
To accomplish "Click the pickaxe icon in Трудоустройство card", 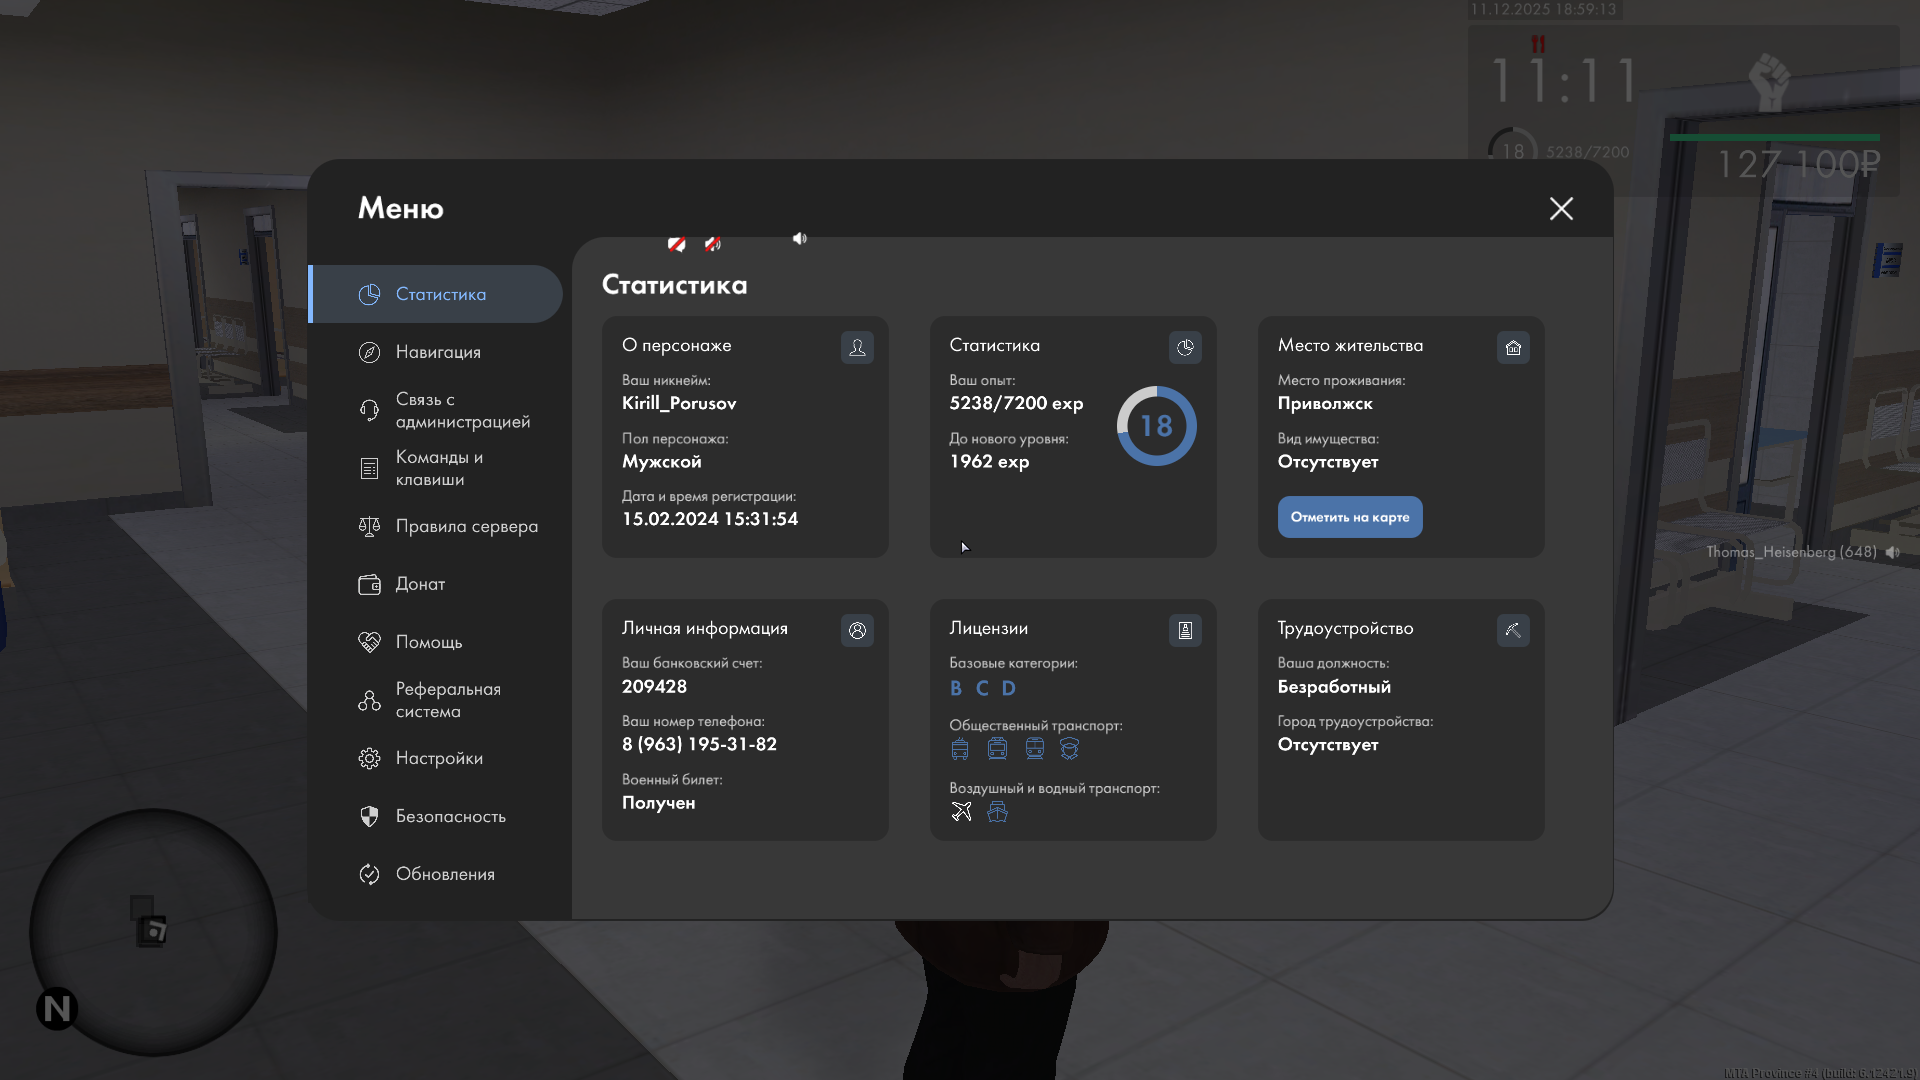I will pyautogui.click(x=1513, y=630).
